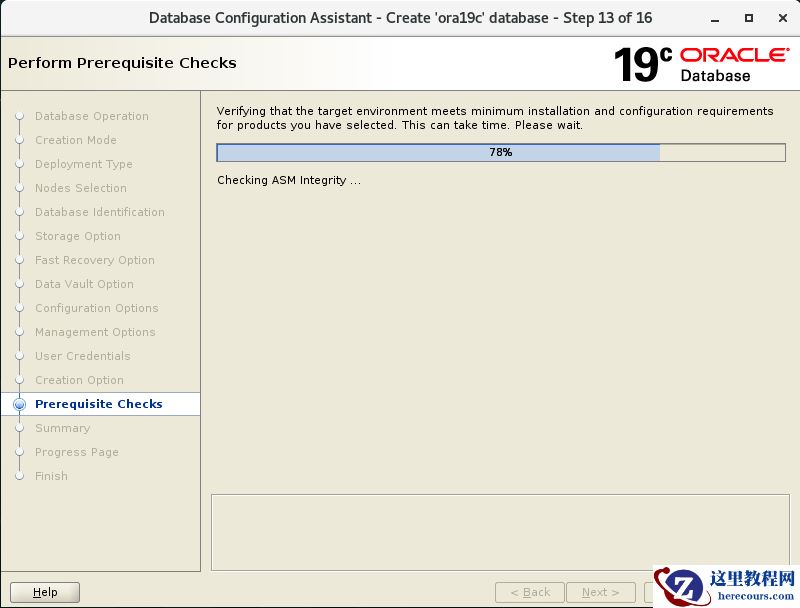This screenshot has width=800, height=608.
Task: Select Deployment Type step
Action: pos(84,164)
